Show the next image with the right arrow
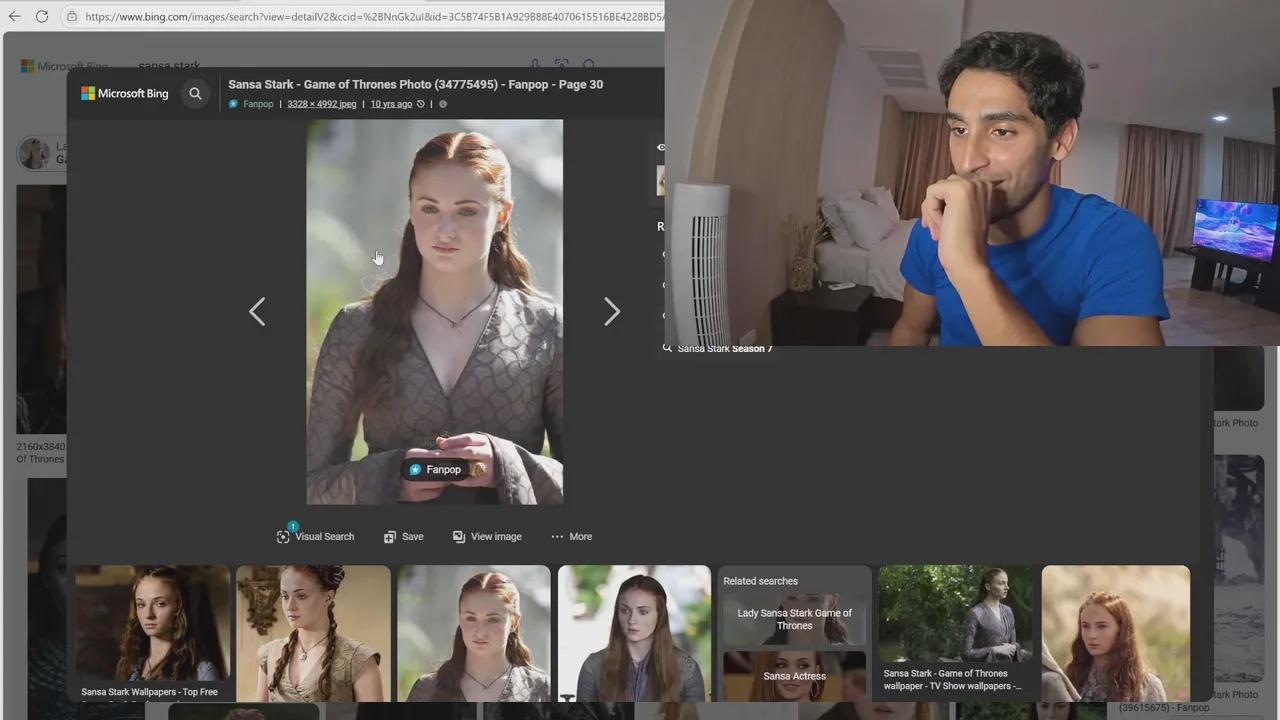The width and height of the screenshot is (1280, 720). 611,312
